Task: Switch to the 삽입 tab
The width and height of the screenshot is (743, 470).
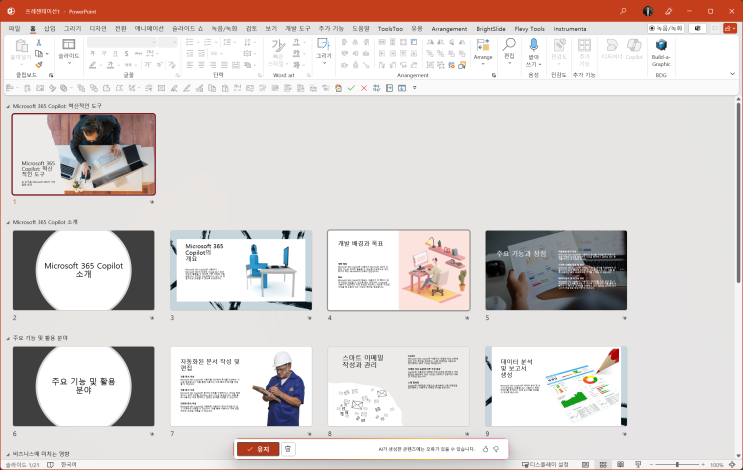Action: tap(50, 29)
